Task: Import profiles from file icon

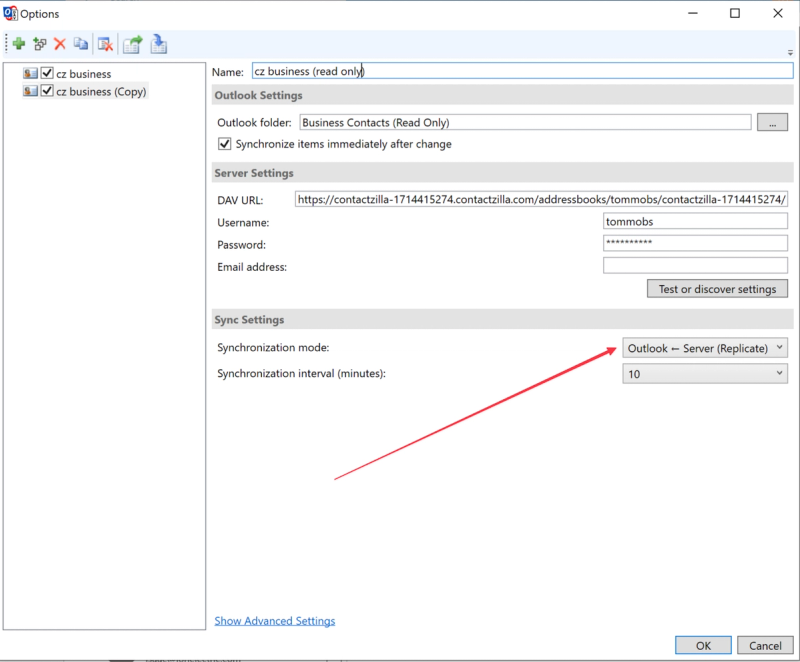Action: pyautogui.click(x=159, y=44)
